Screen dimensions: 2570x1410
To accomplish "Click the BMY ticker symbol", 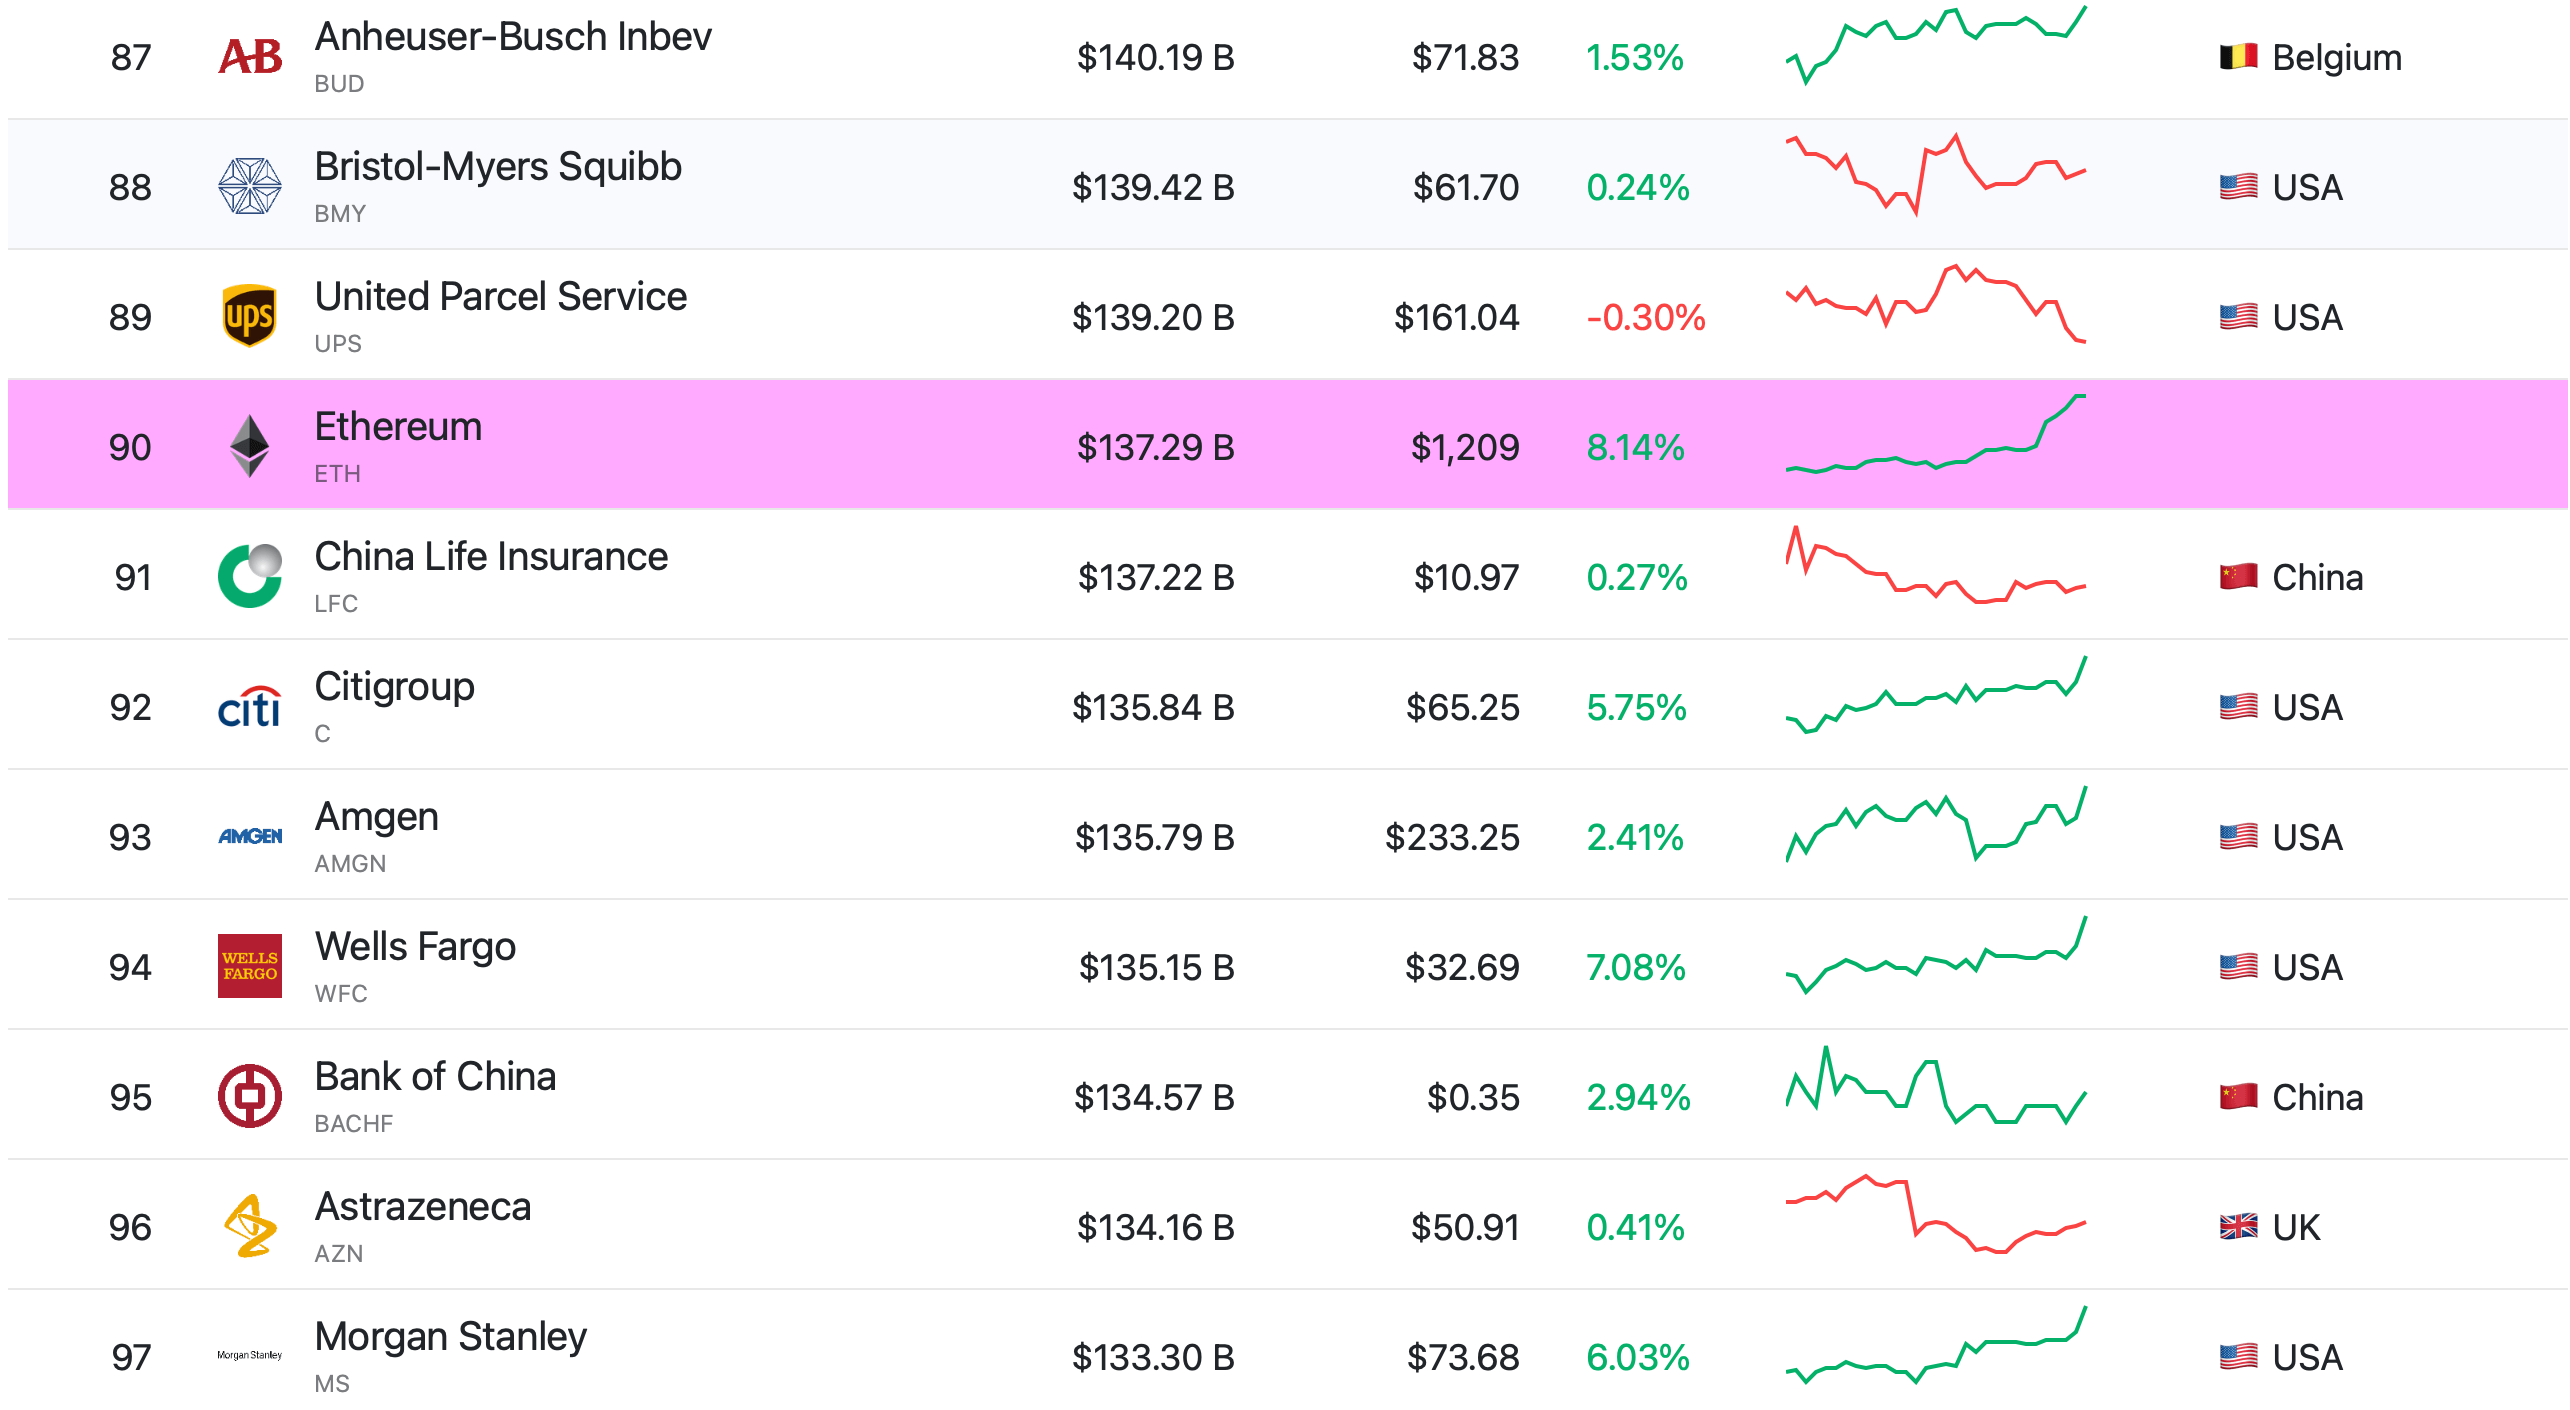I will click(340, 214).
